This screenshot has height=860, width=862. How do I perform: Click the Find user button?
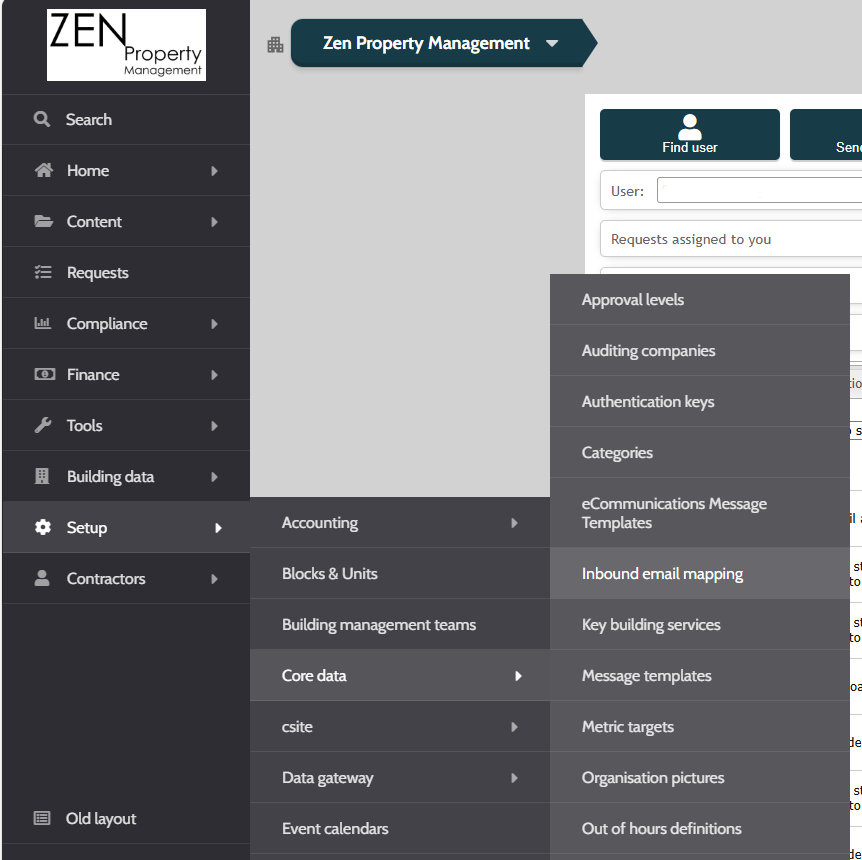[689, 134]
